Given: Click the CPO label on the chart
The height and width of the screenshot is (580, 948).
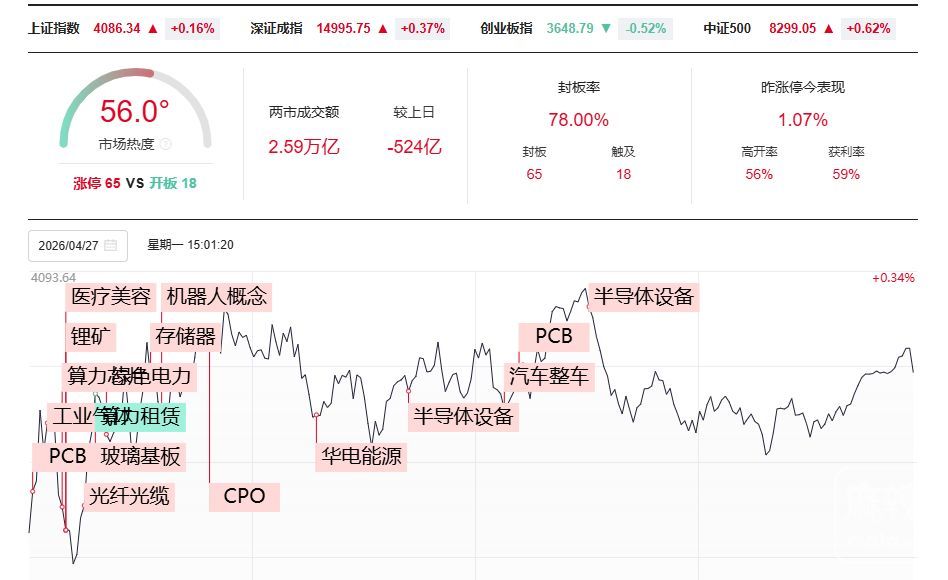Looking at the screenshot, I should pos(244,496).
